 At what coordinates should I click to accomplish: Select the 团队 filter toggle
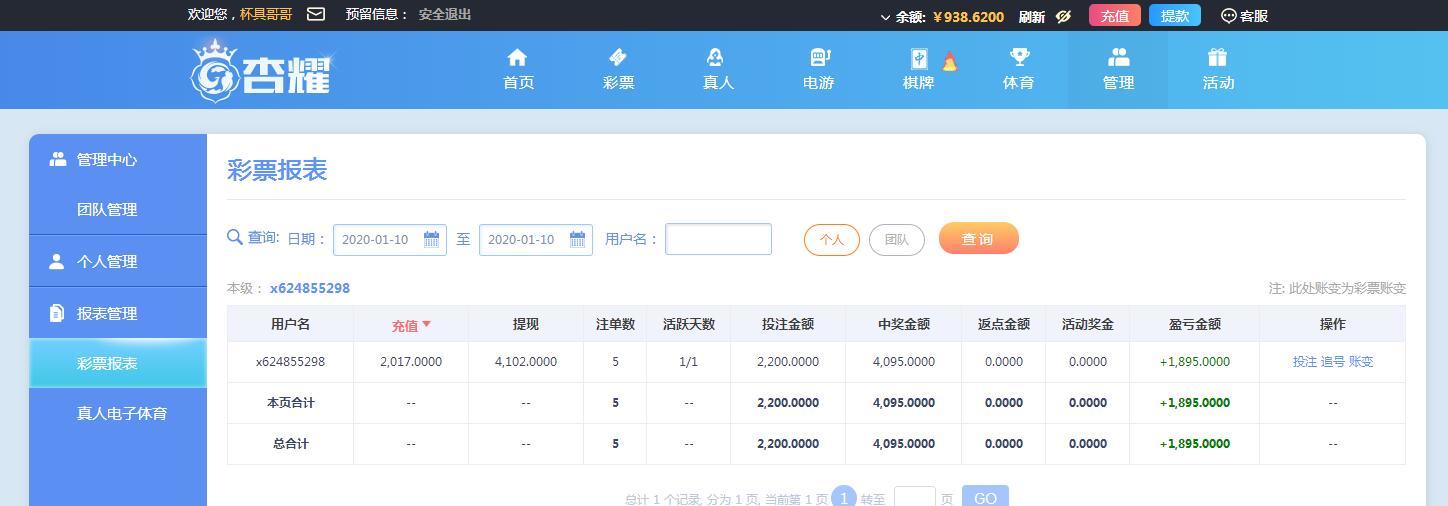(x=897, y=240)
